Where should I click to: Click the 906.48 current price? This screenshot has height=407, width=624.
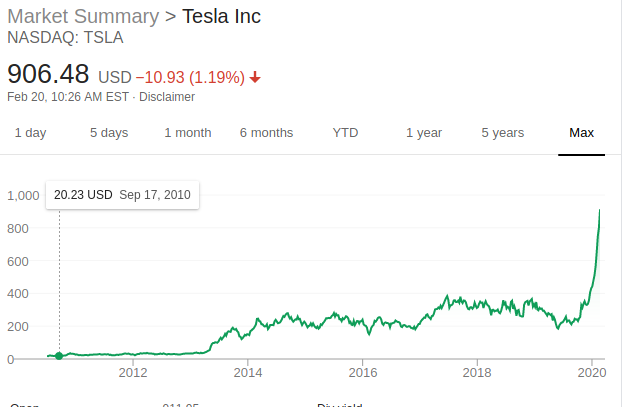48,74
